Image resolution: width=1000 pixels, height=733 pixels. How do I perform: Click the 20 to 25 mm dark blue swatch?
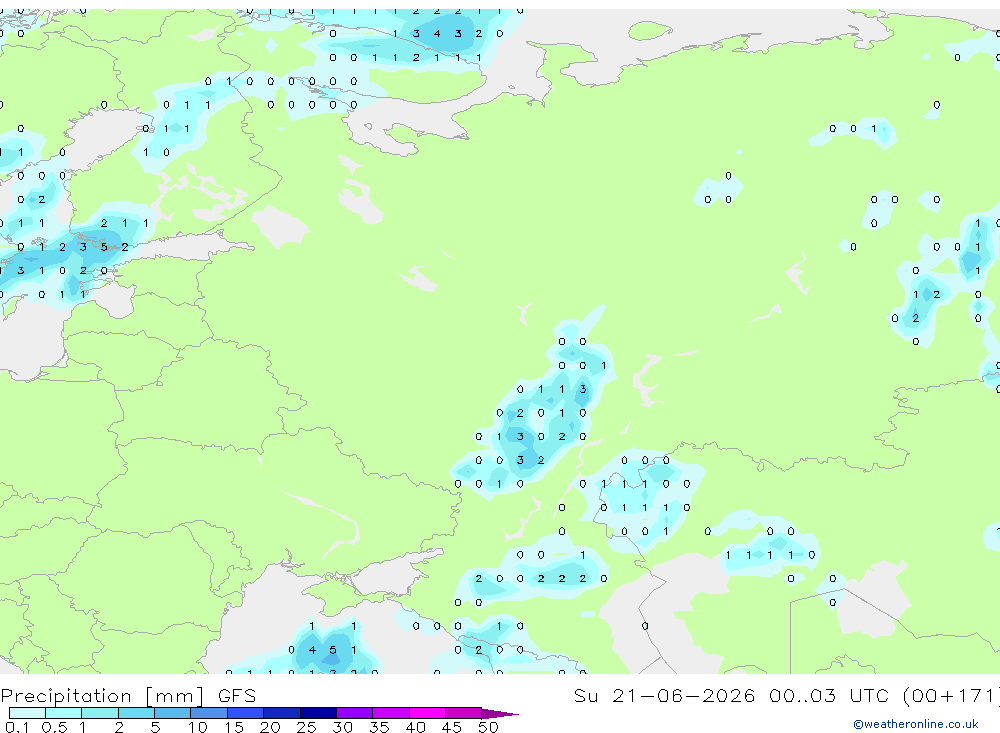(x=282, y=713)
